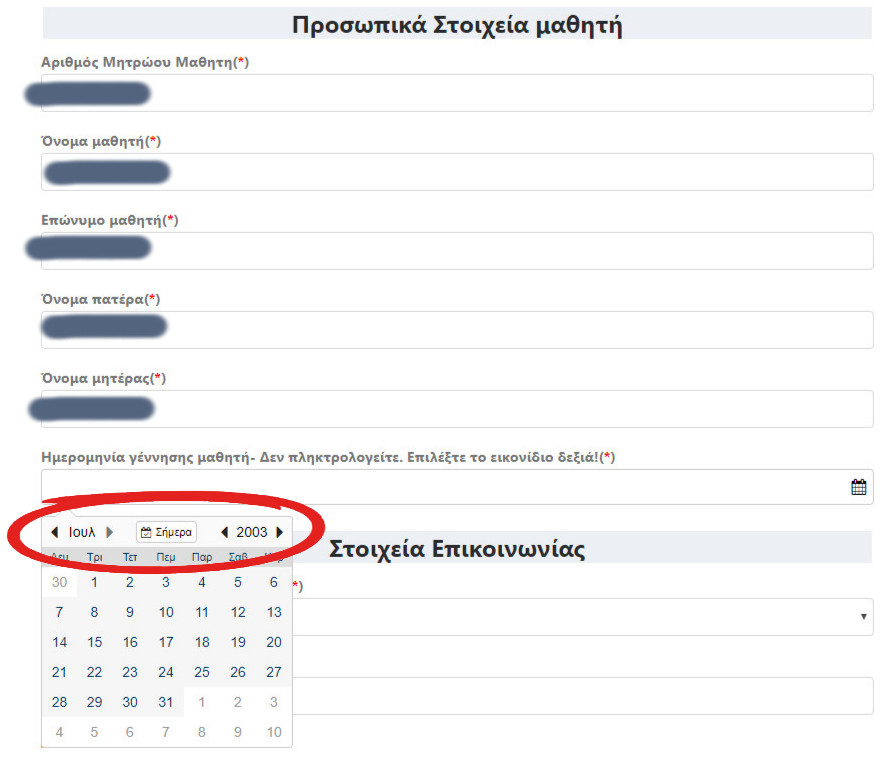This screenshot has width=880, height=757.
Task: Choose day 13 in the calendar grid
Action: pyautogui.click(x=274, y=612)
